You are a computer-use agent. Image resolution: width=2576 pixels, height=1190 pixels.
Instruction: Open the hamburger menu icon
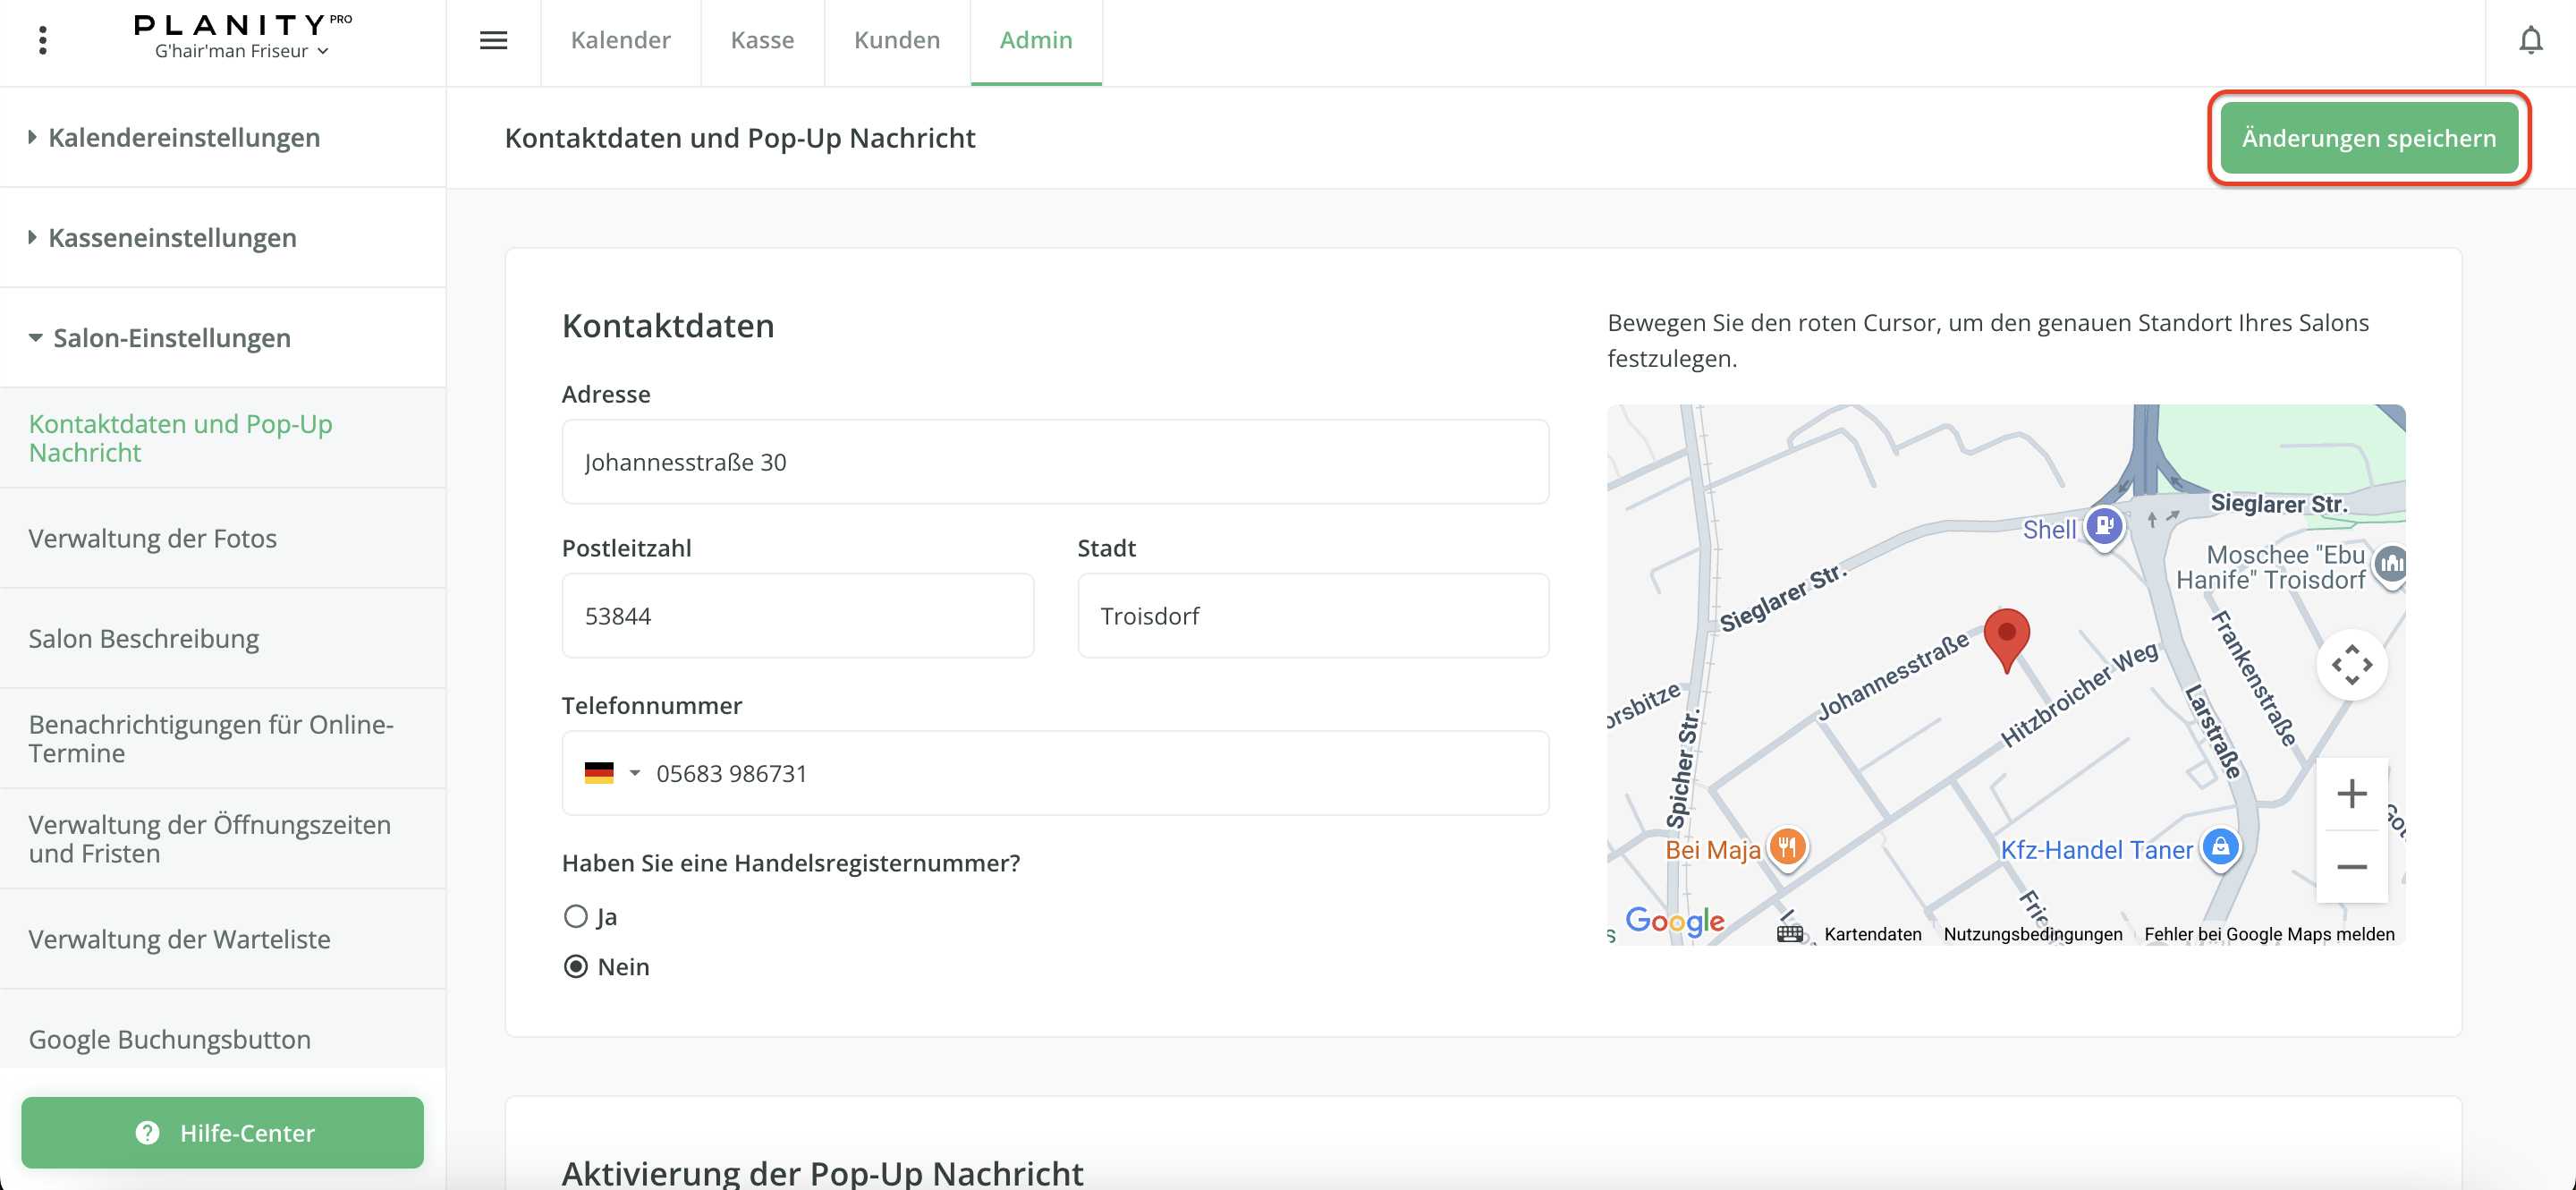(493, 40)
